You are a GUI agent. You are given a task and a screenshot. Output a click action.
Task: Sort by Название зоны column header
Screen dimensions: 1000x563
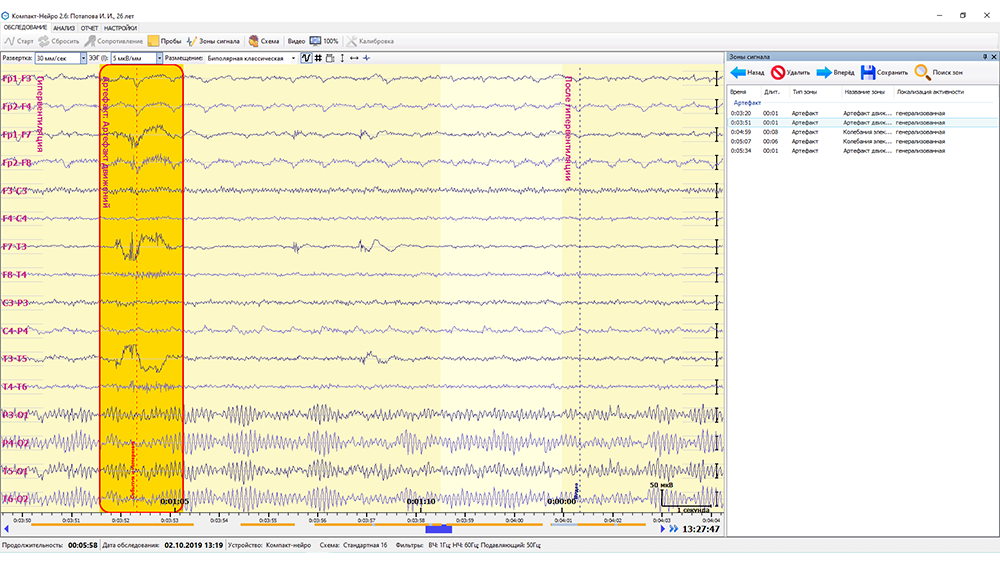point(864,92)
